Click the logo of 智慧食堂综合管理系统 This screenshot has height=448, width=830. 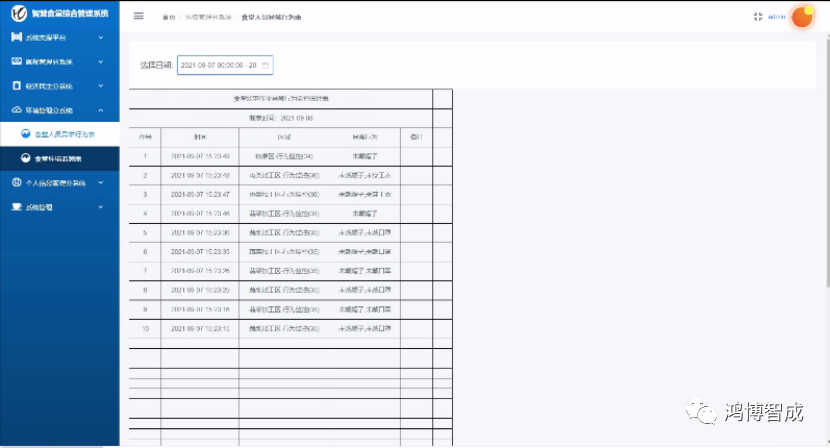tap(18, 14)
